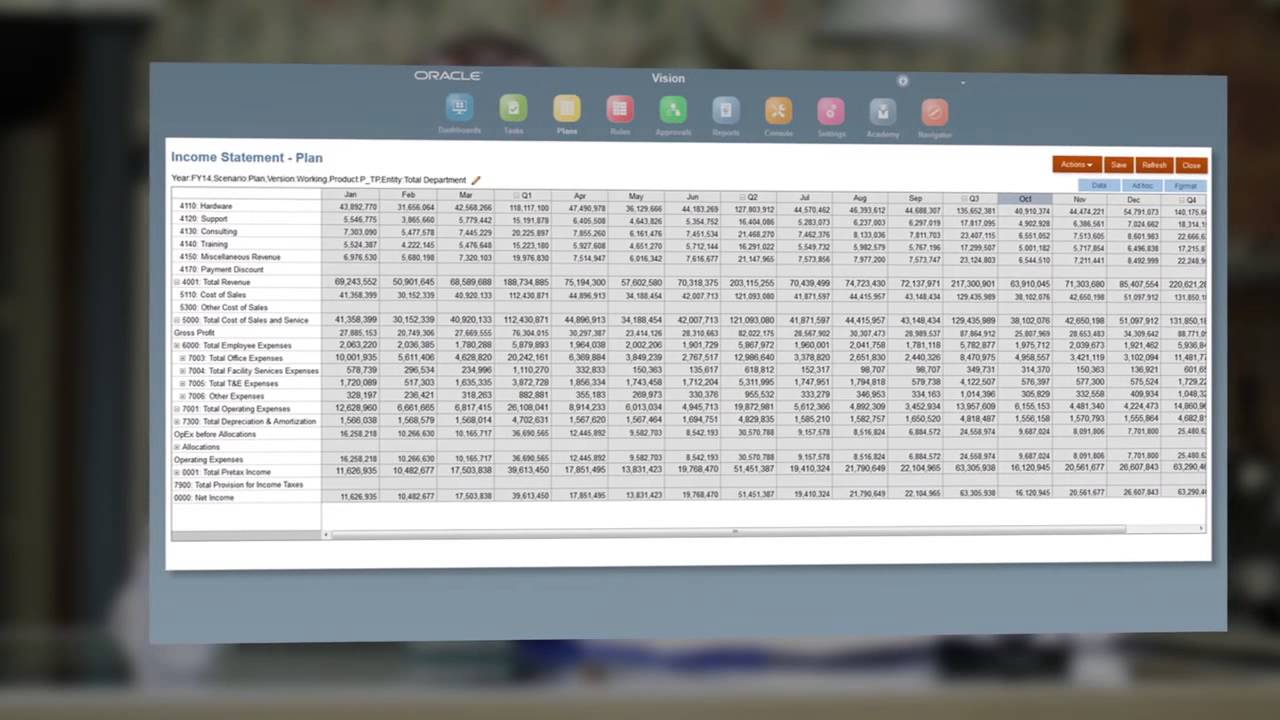The image size is (1280, 720).
Task: Select the Jan column header
Action: [x=350, y=195]
